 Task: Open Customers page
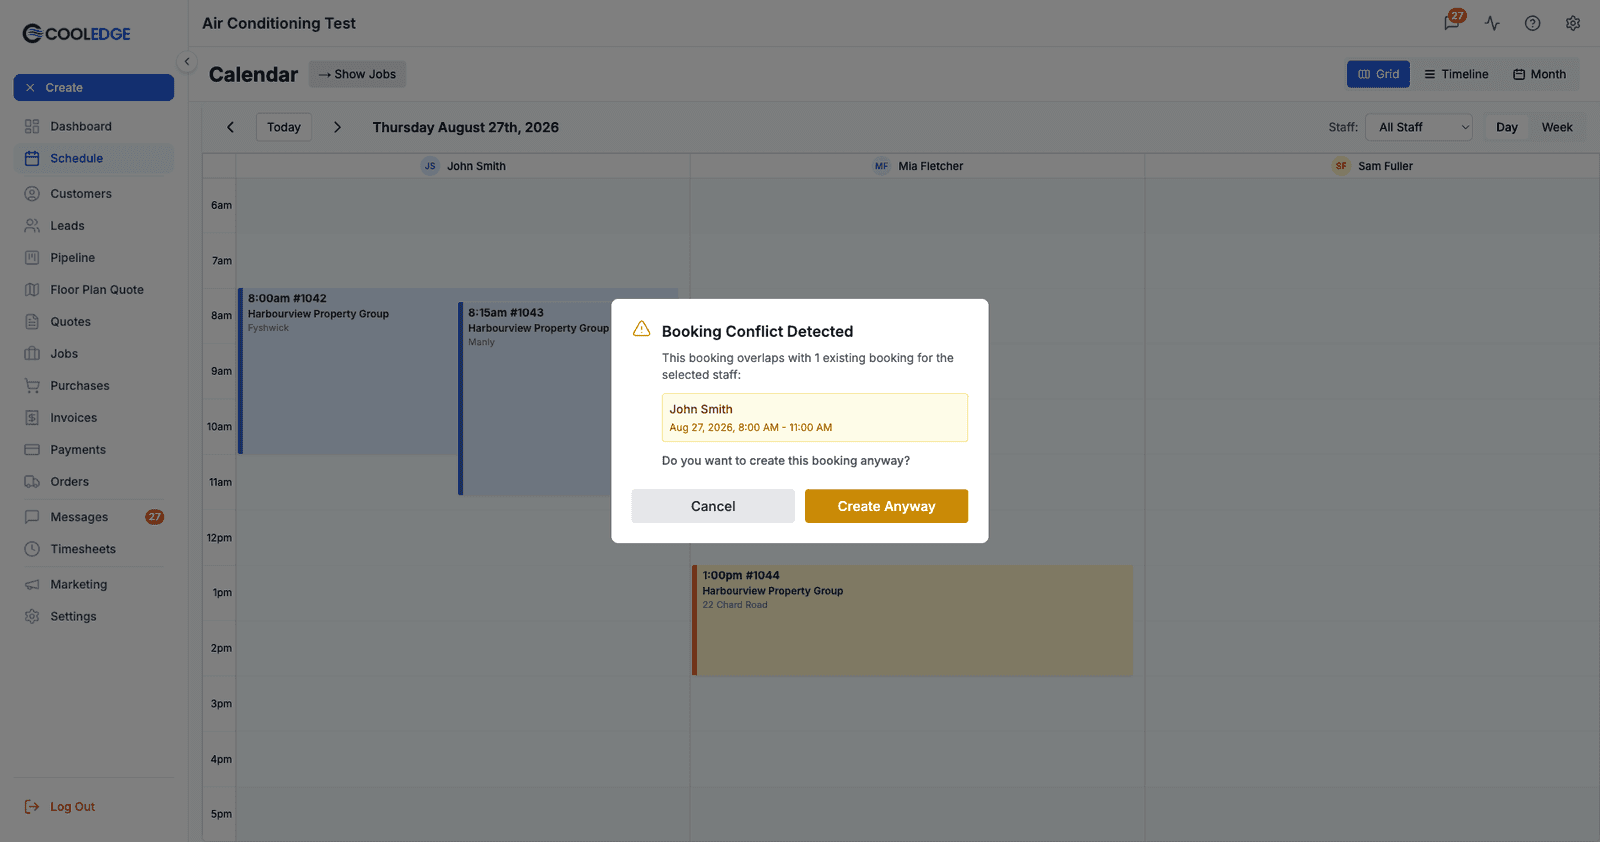pos(94,194)
